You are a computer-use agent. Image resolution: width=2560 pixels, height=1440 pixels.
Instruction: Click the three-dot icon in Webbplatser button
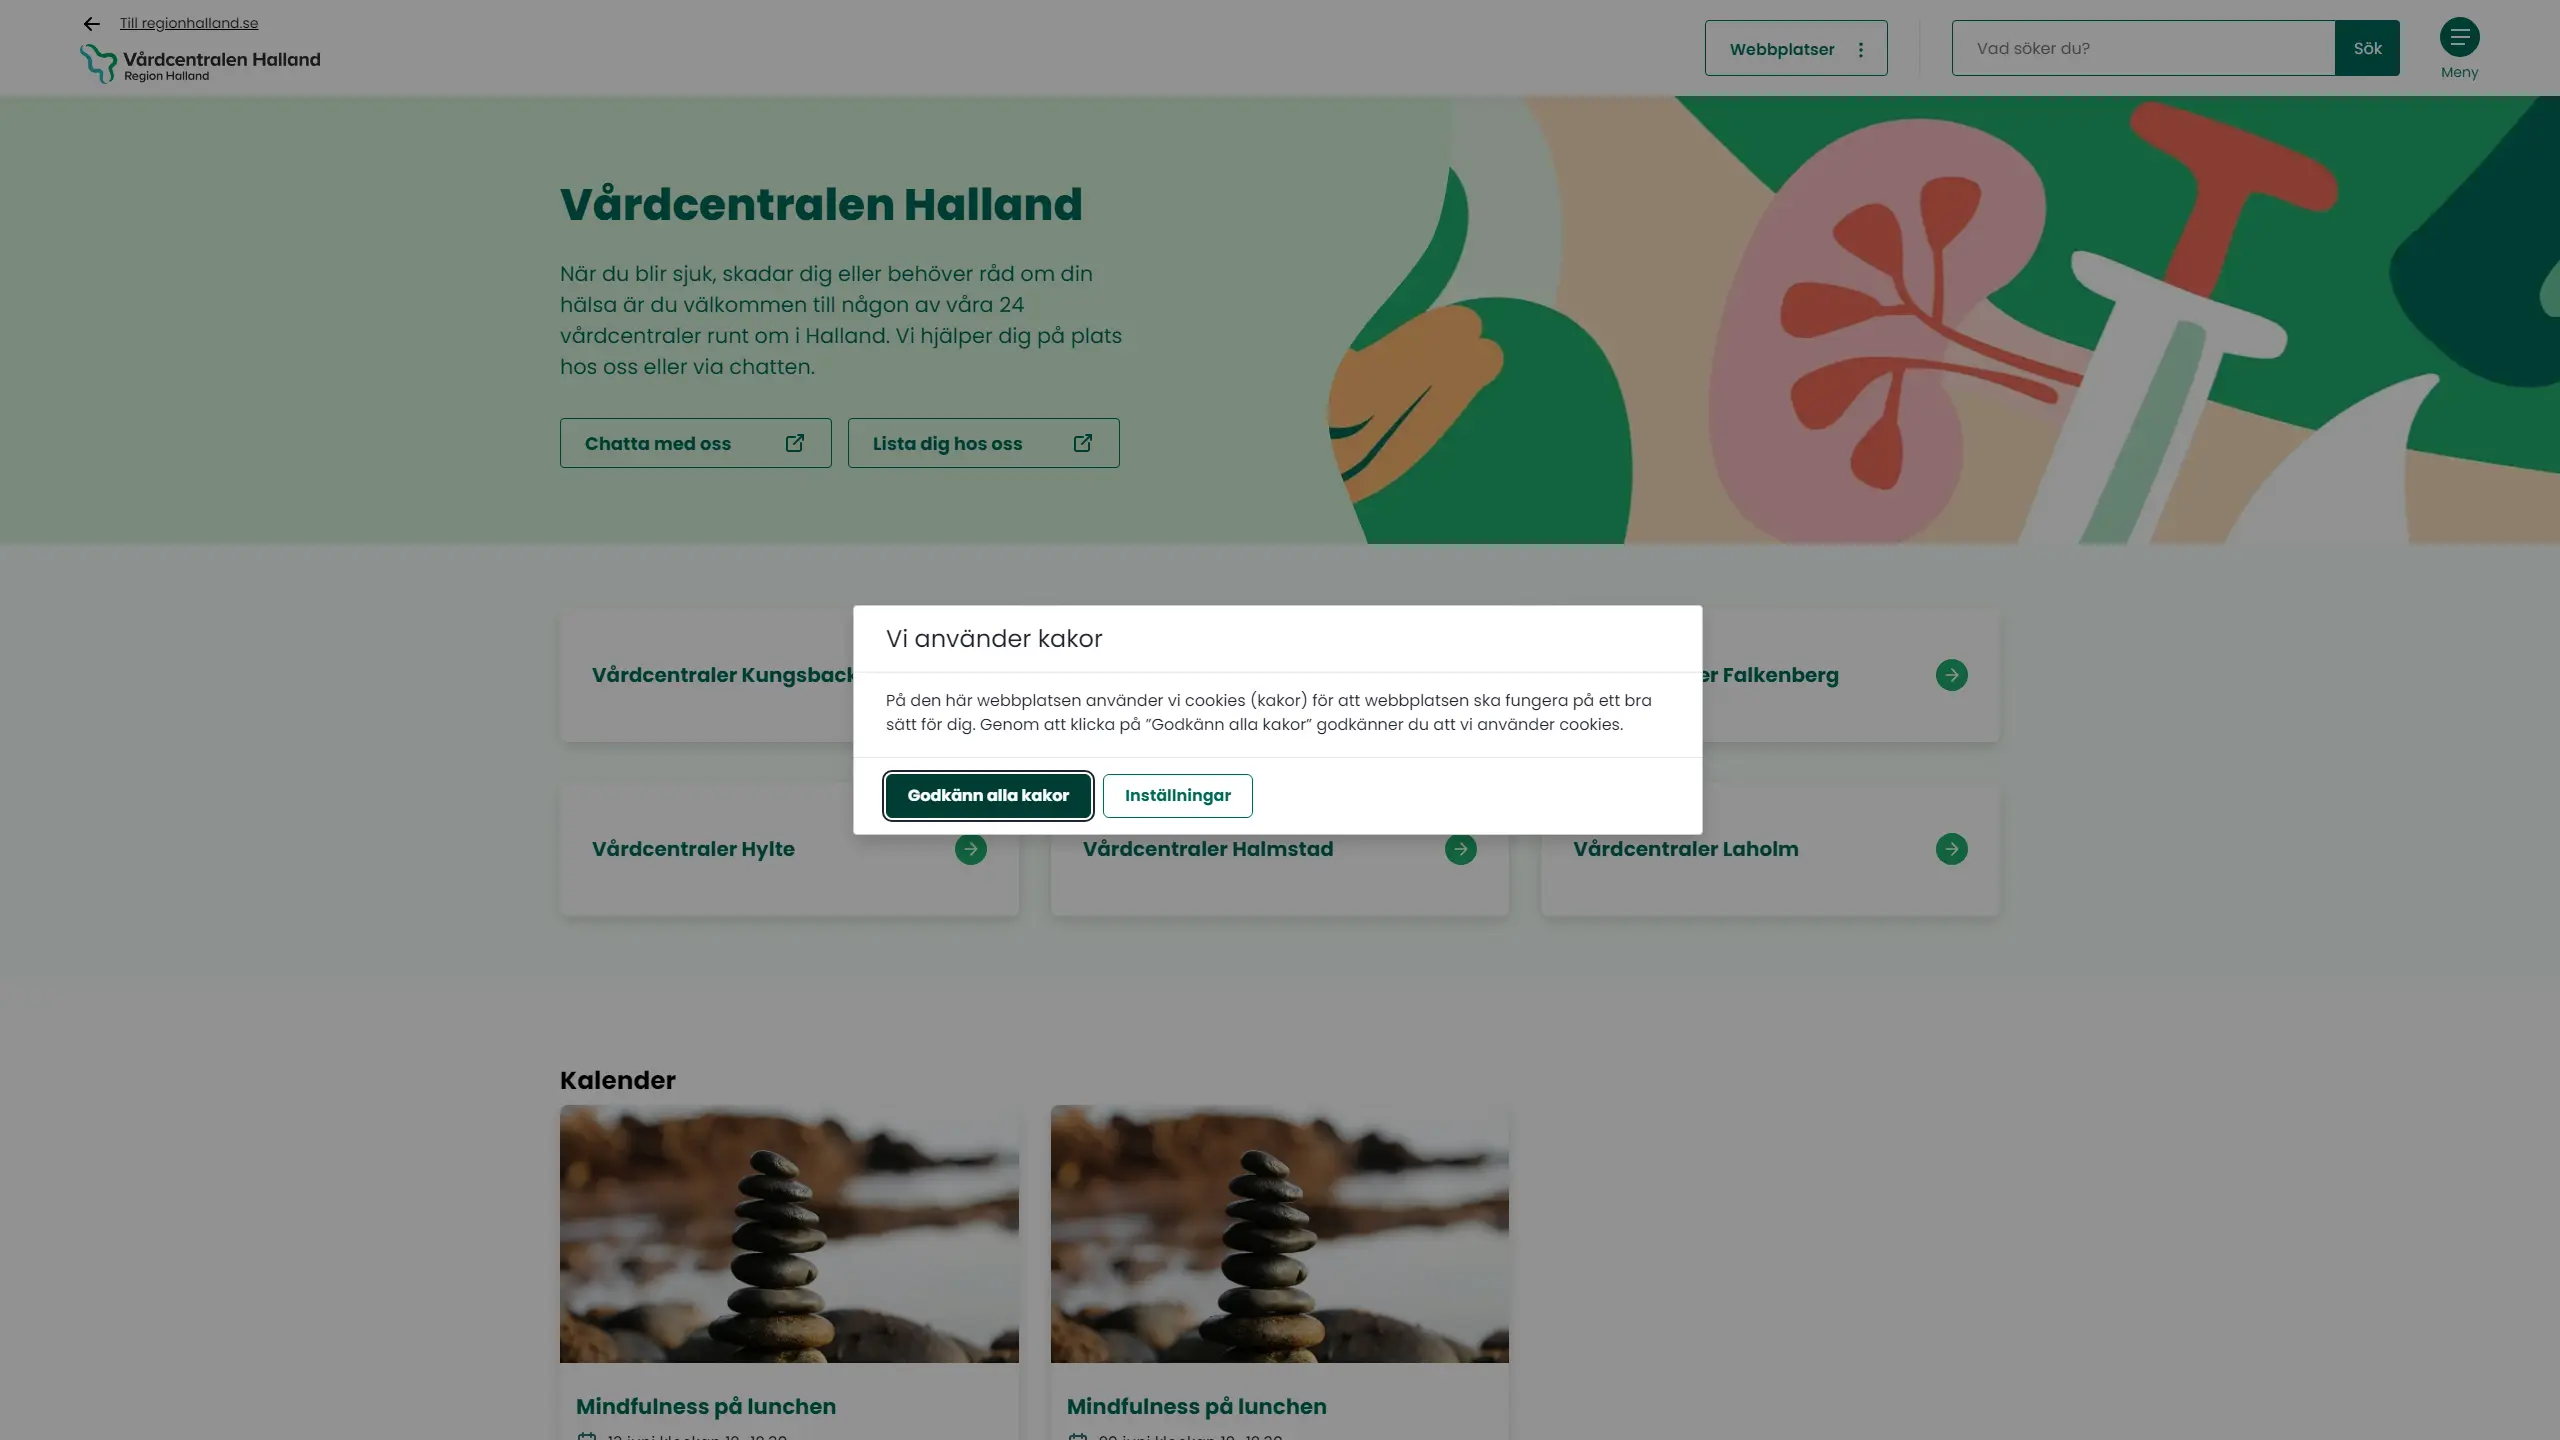[1861, 49]
